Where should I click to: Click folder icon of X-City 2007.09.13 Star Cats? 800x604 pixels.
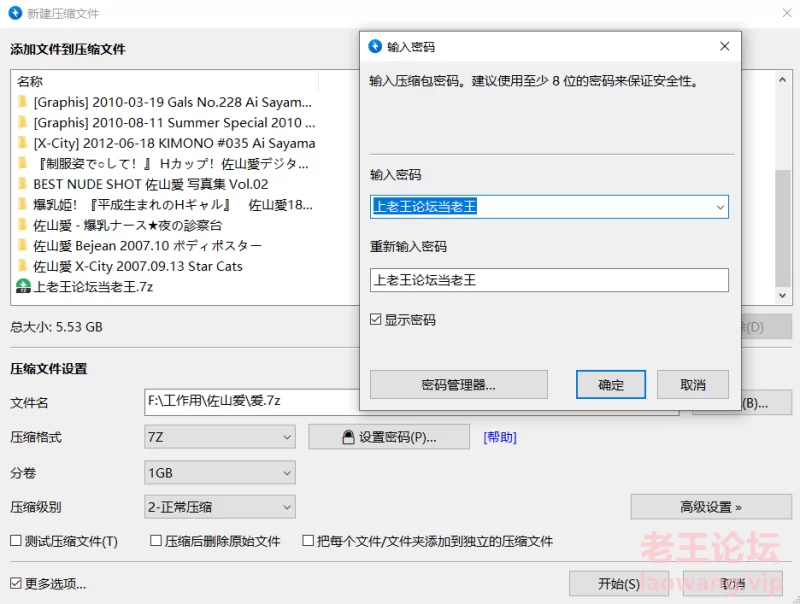click(x=22, y=266)
